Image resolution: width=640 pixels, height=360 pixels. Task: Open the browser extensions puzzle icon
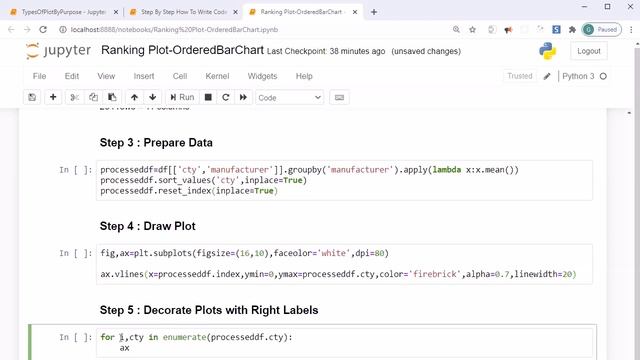point(572,29)
